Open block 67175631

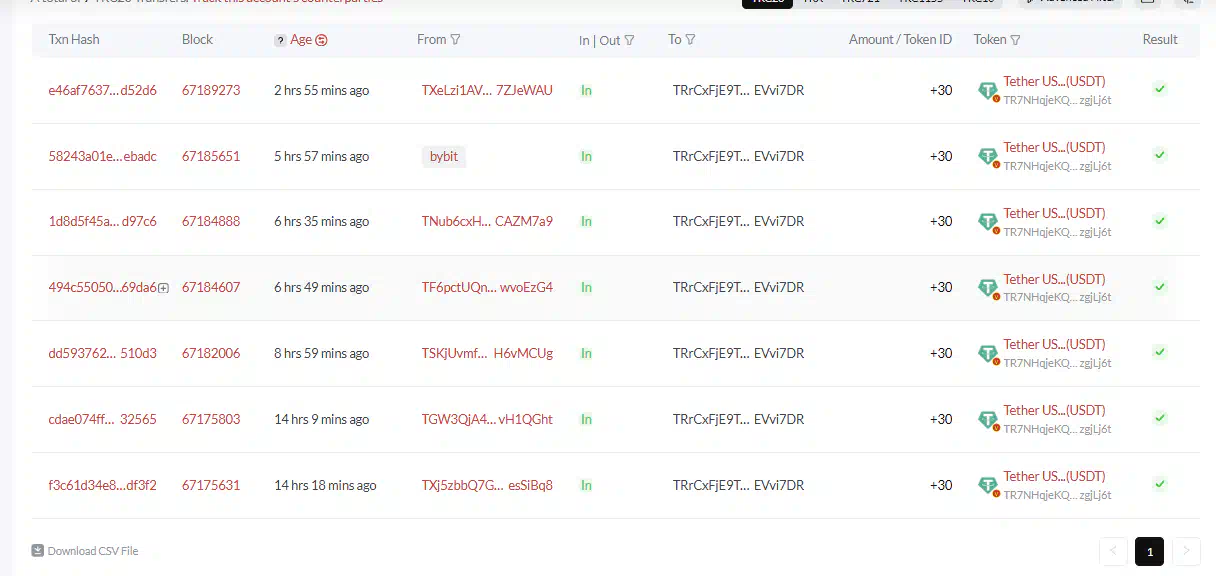tap(211, 486)
